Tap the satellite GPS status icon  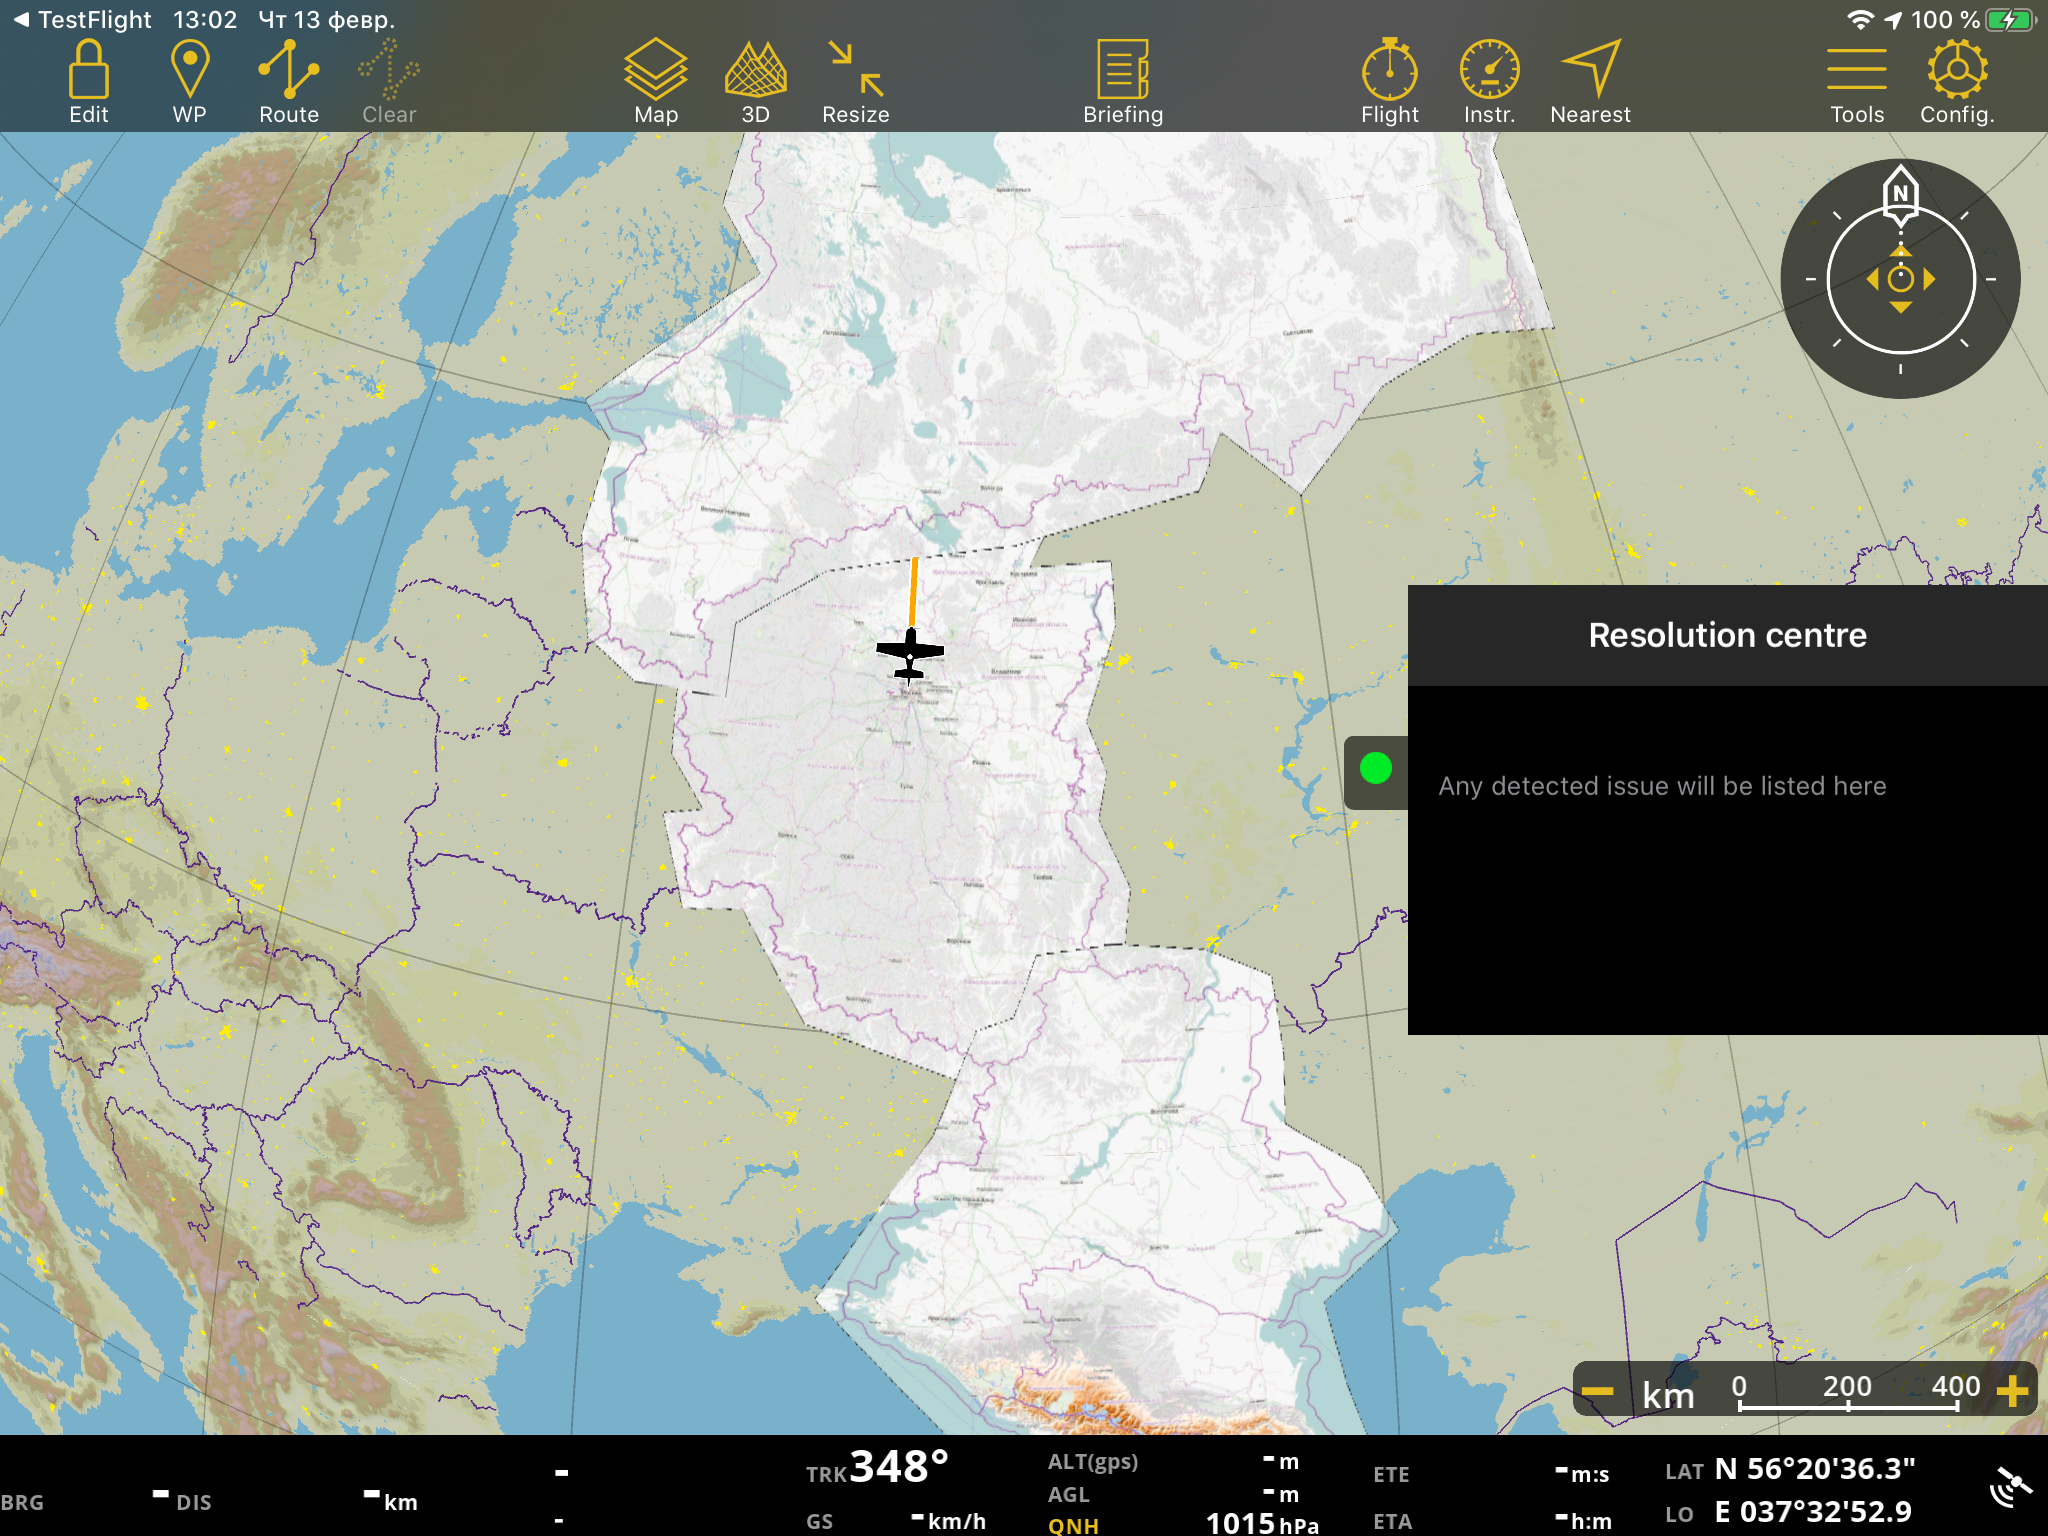[x=2011, y=1487]
